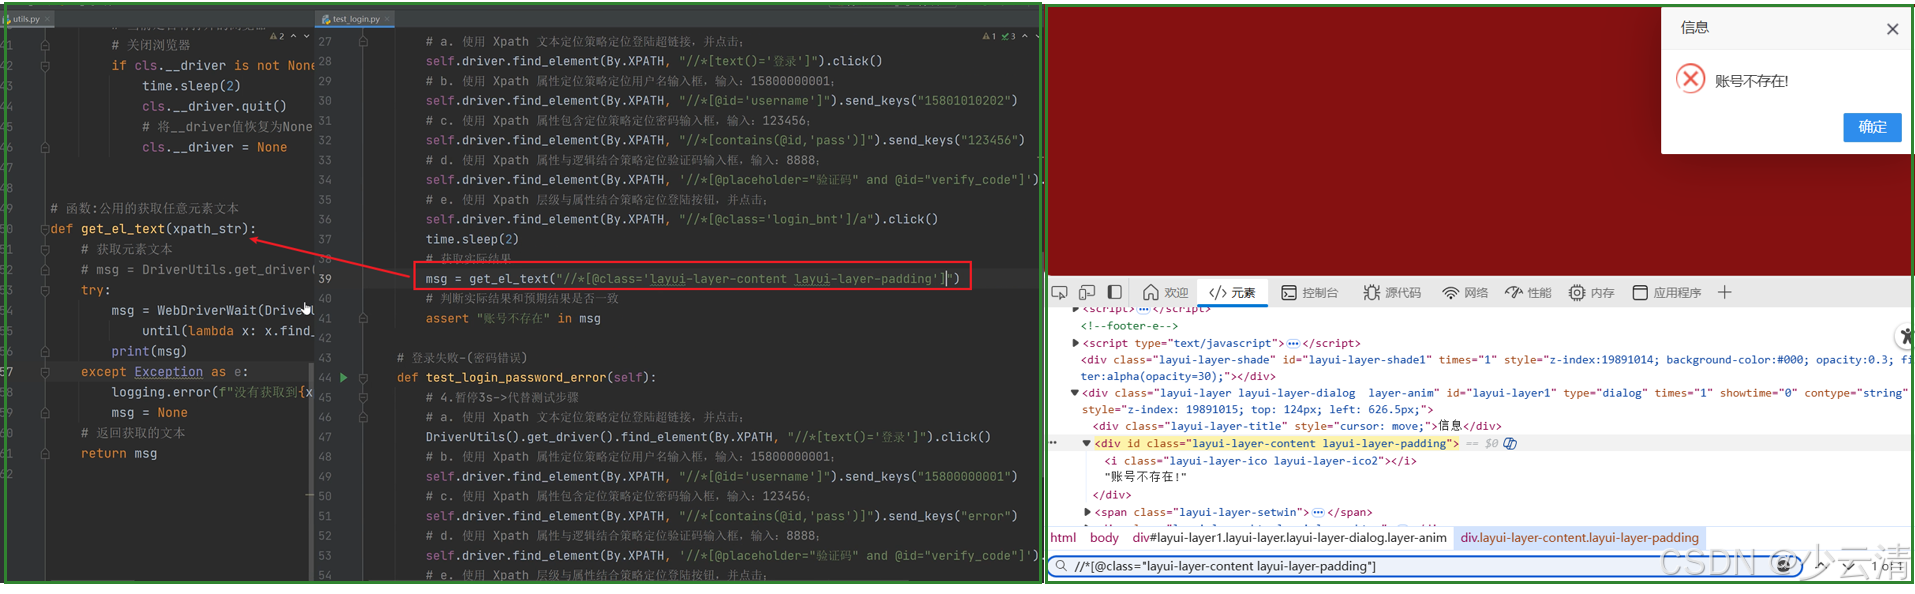Expand the span layui-layer-setwin node
This screenshot has height=594, width=1915.
point(1087,512)
